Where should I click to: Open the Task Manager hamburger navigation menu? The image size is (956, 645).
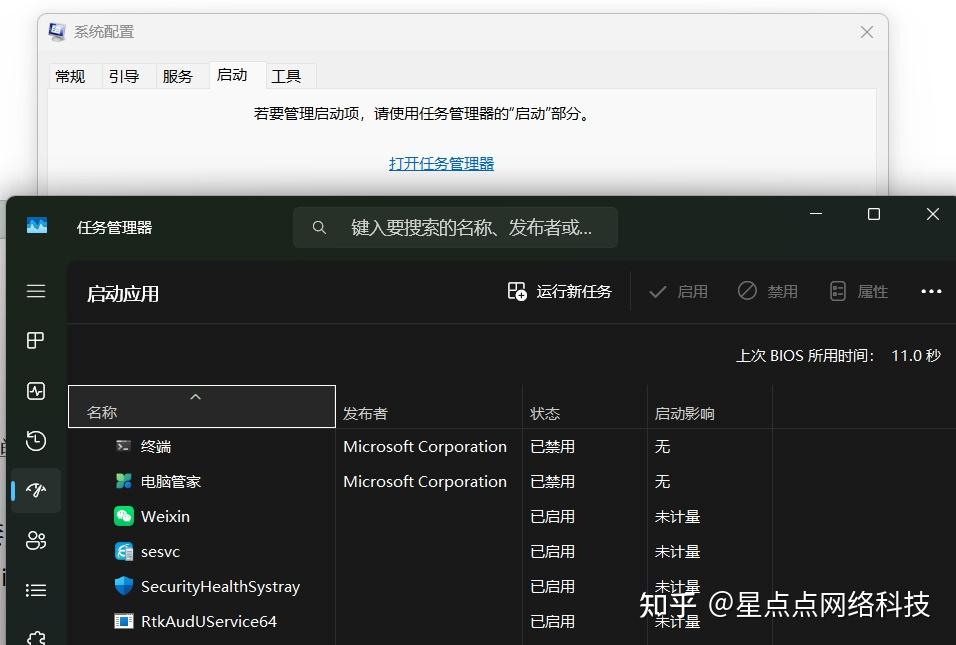36,291
